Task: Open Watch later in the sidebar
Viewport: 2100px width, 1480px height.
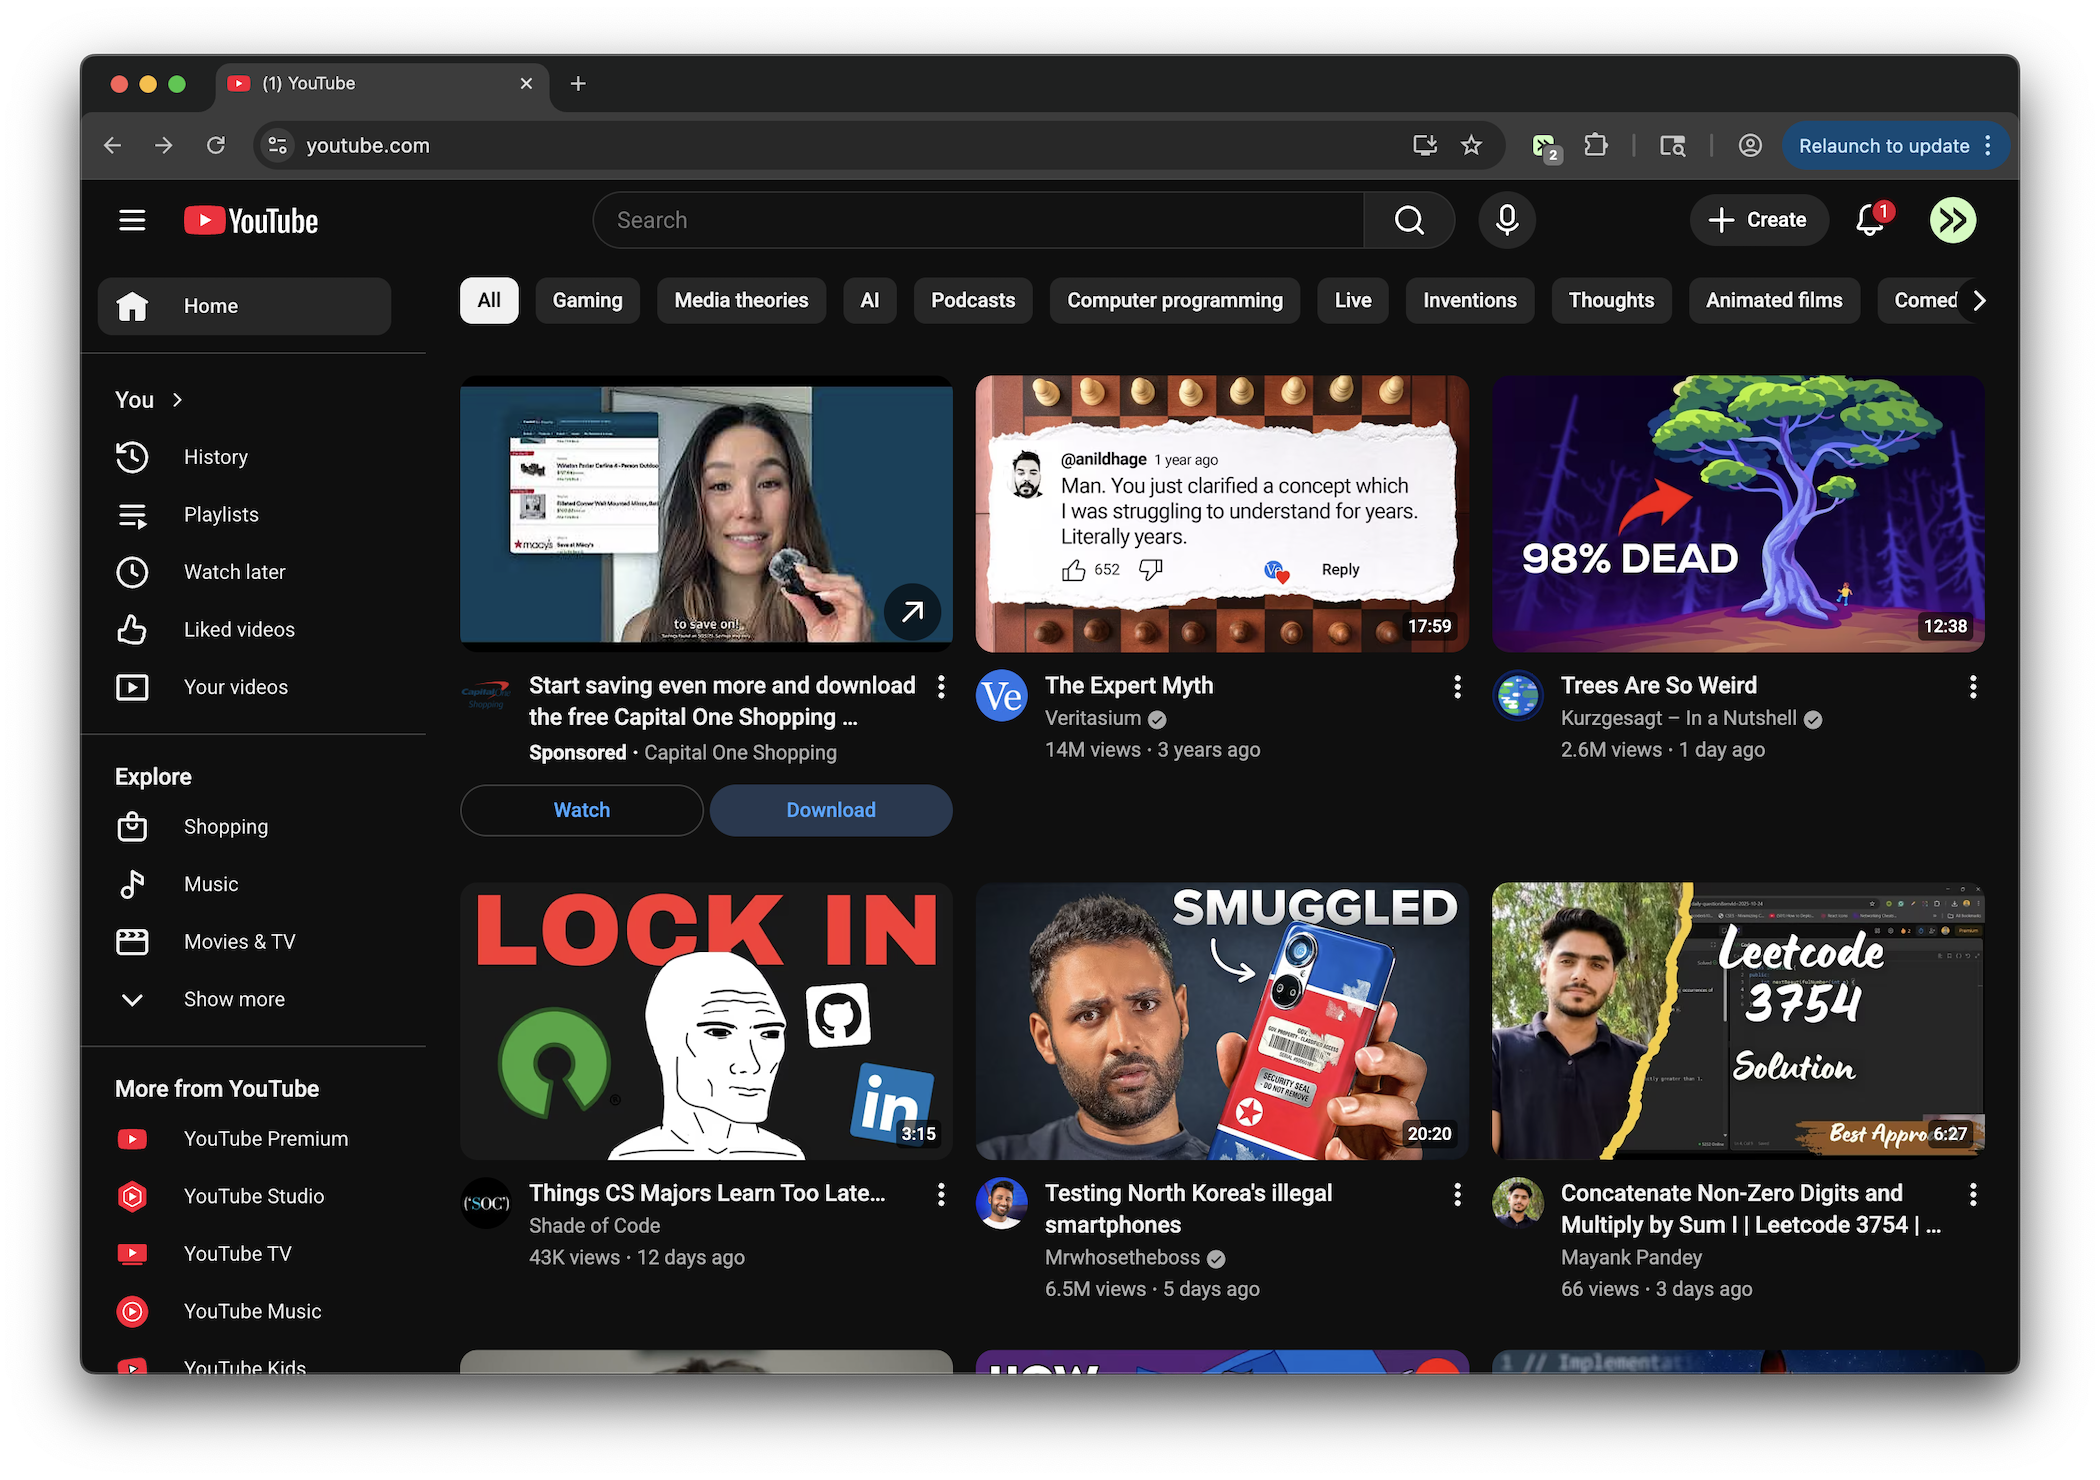Action: (234, 572)
